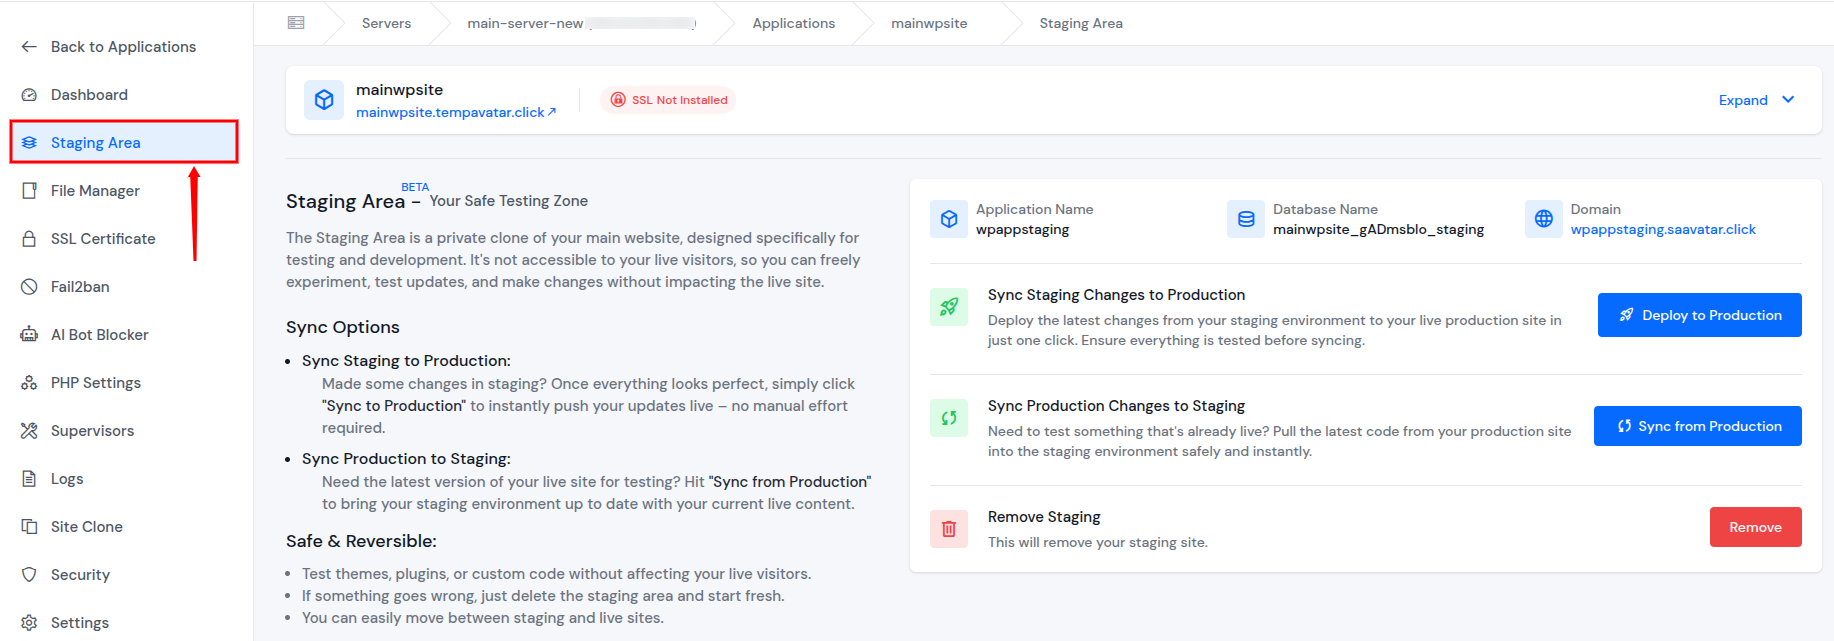Click the AI Bot Blocker robot icon
Viewport: 1834px width, 641px height.
pyautogui.click(x=29, y=335)
